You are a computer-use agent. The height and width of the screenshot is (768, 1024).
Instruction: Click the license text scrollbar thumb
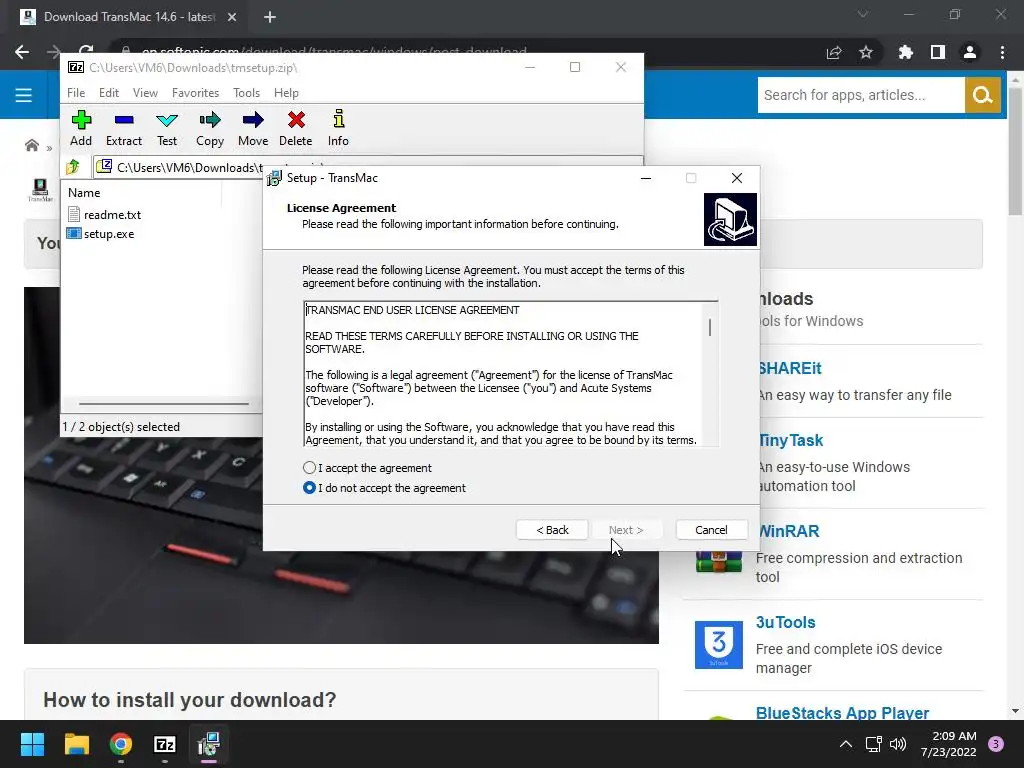[x=710, y=327]
